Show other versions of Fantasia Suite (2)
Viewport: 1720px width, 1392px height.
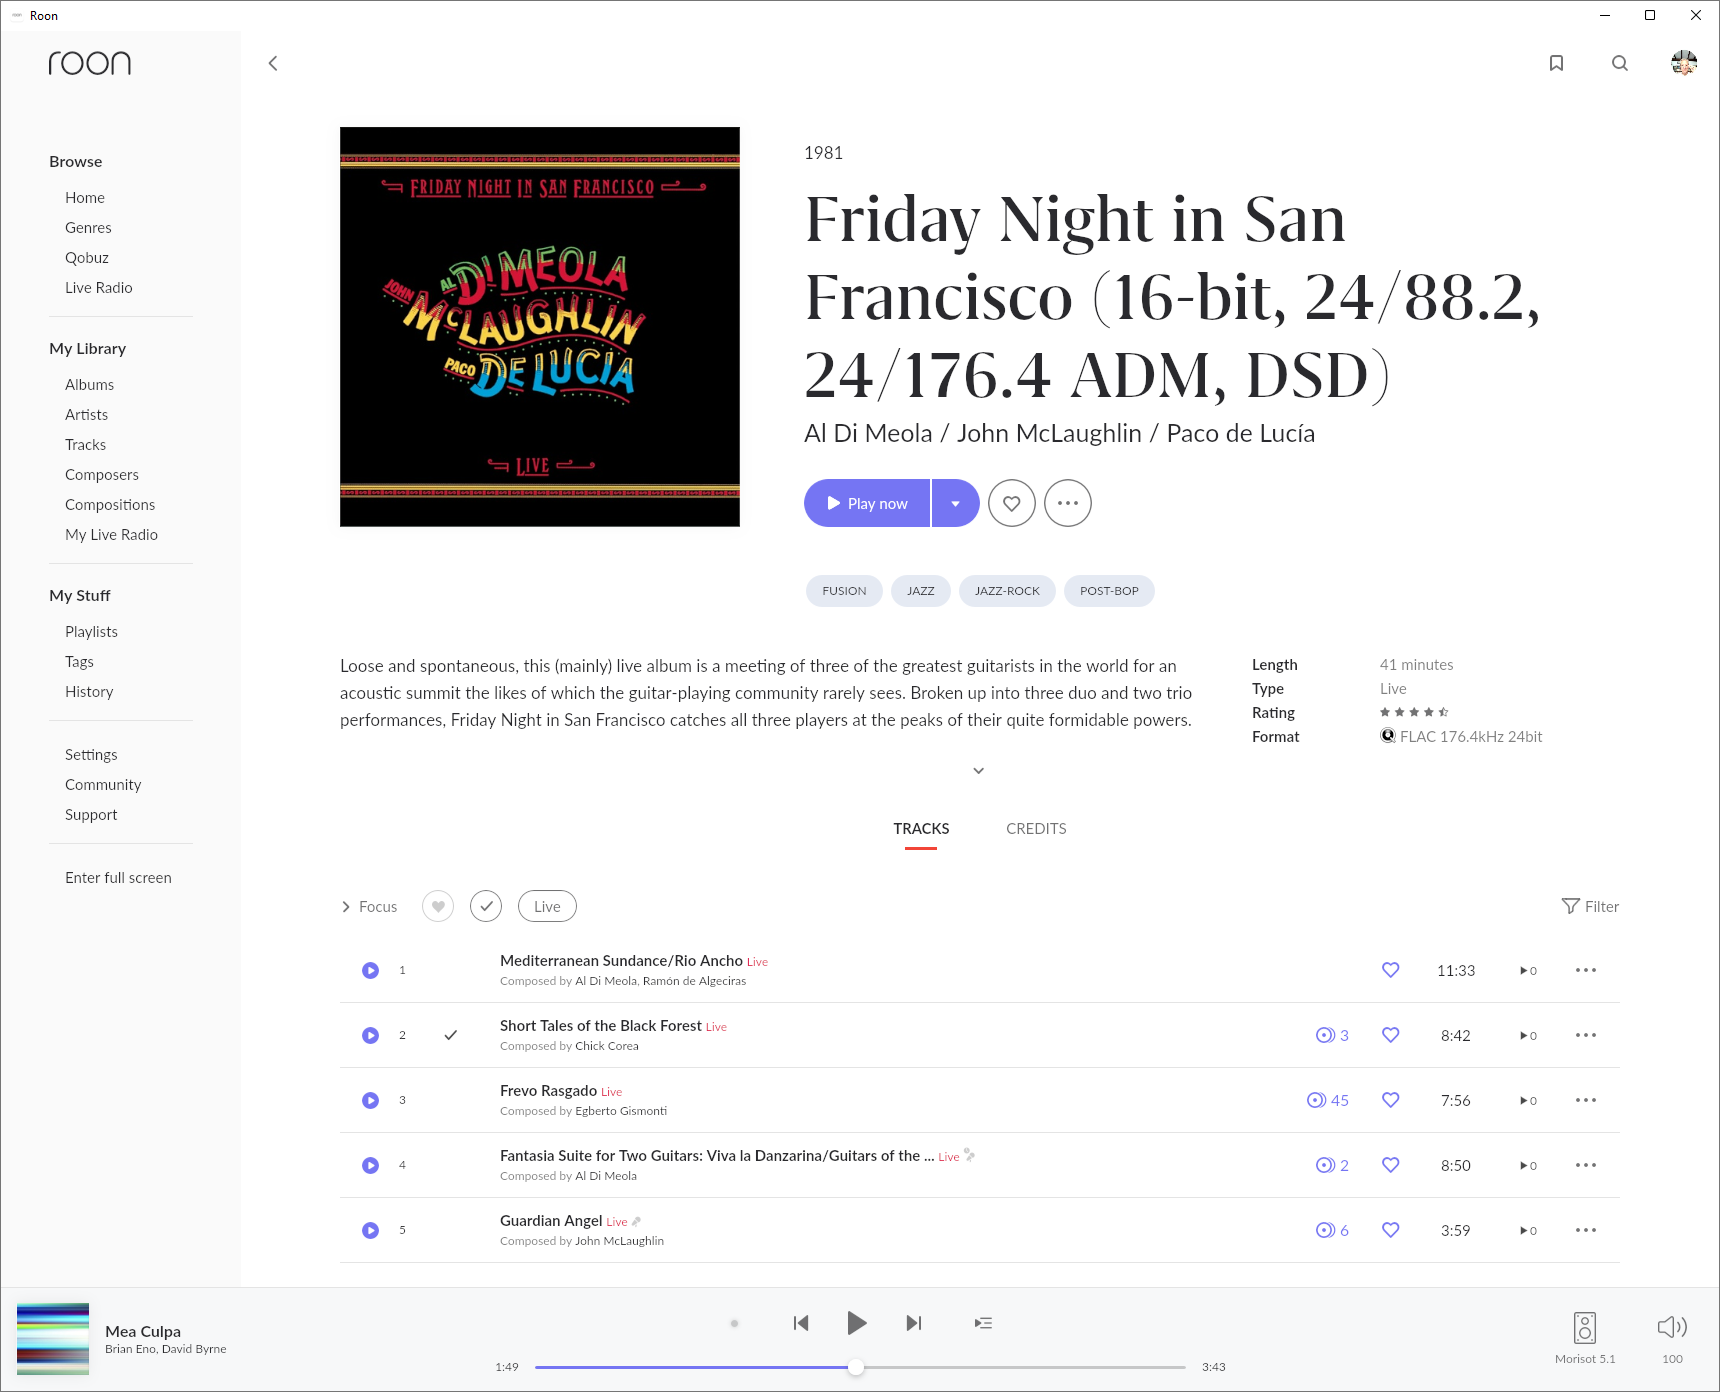[x=1332, y=1165]
